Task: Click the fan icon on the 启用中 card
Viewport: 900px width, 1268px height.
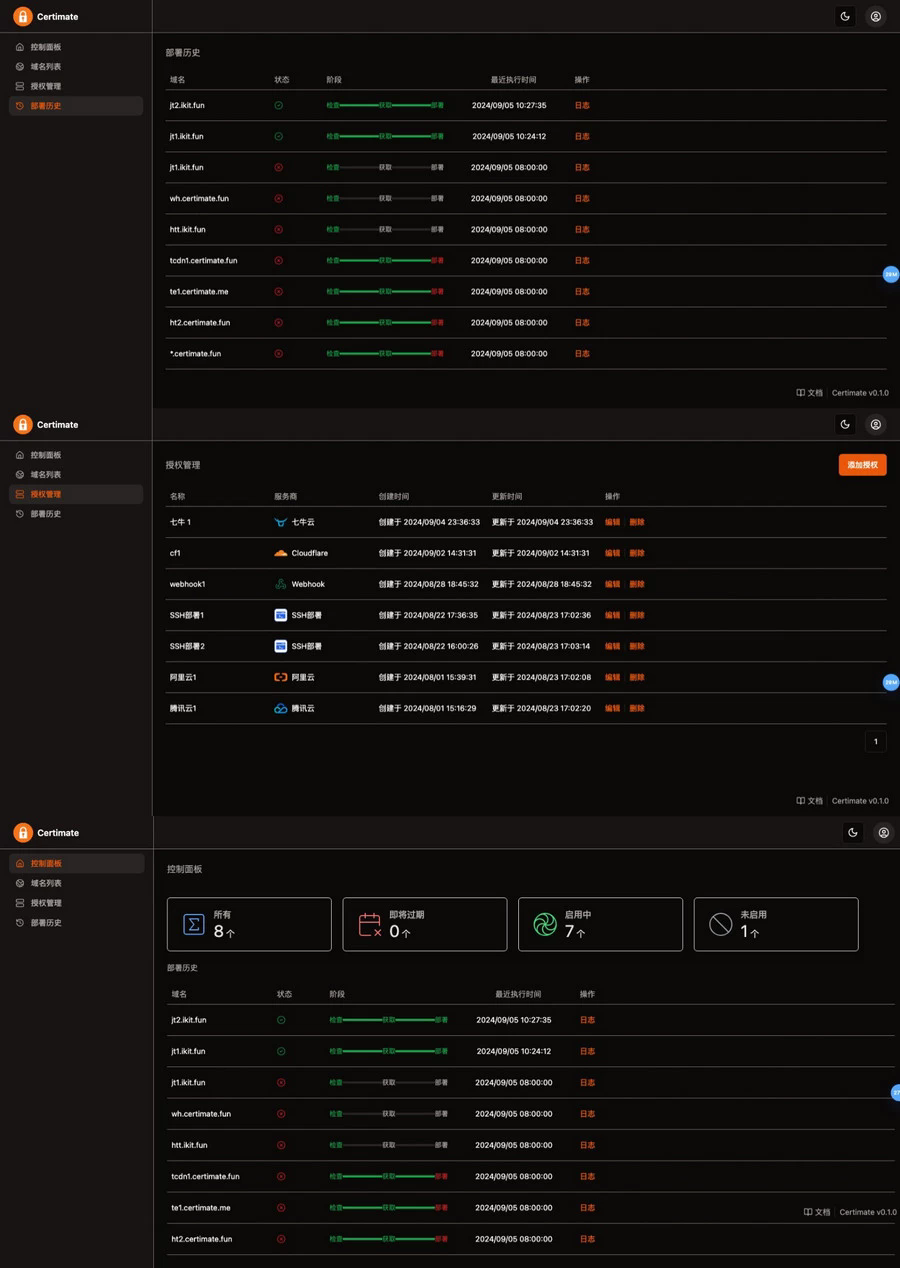Action: [x=545, y=924]
